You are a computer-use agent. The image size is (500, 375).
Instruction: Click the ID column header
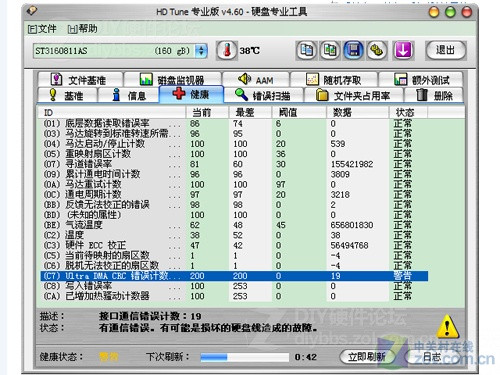(x=111, y=112)
